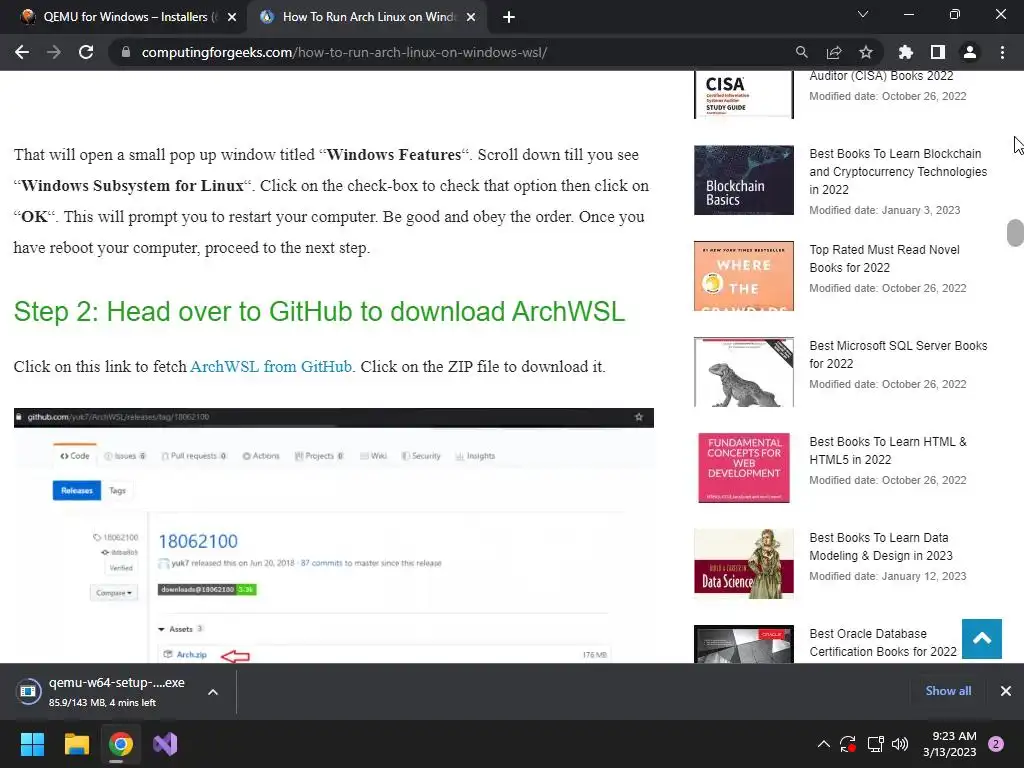The image size is (1024, 768).
Task: Open the Chrome three-dot menu
Action: 1002,52
